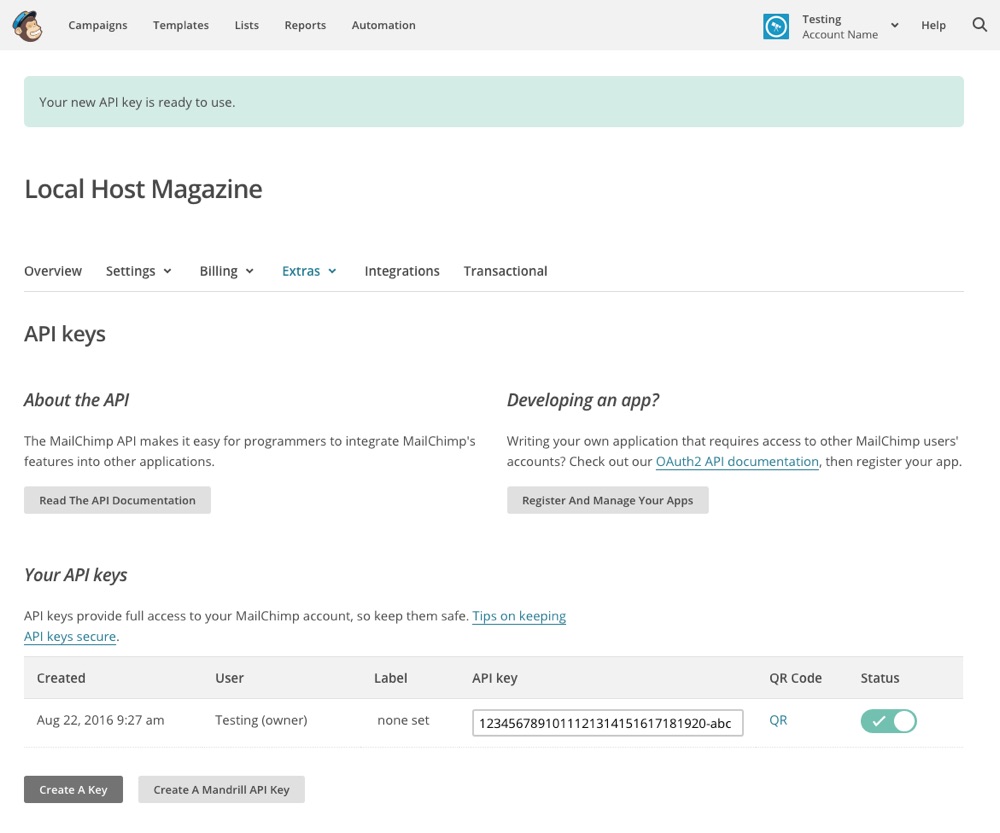The width and height of the screenshot is (1000, 833).
Task: Open the Help menu
Action: point(933,25)
